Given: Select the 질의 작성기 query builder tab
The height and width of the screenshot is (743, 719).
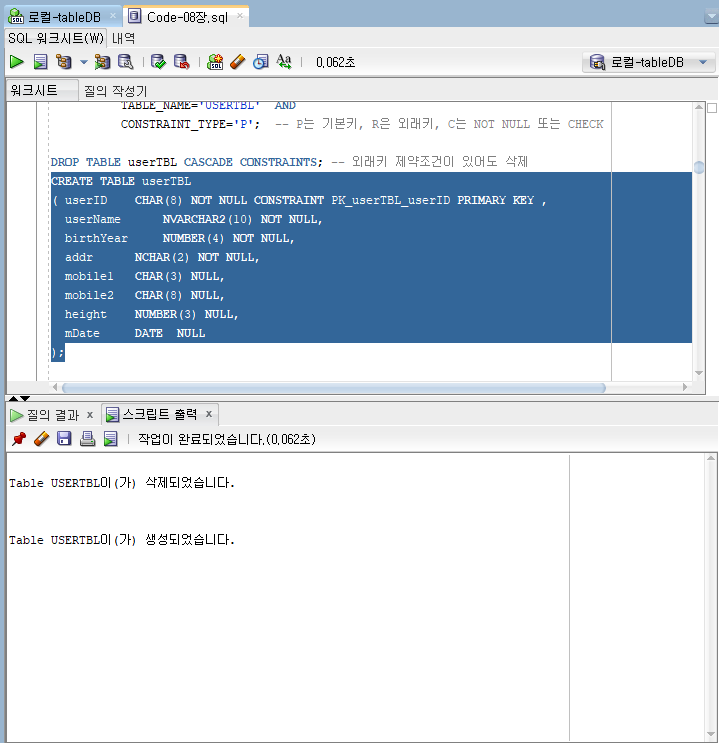Looking at the screenshot, I should point(115,91).
